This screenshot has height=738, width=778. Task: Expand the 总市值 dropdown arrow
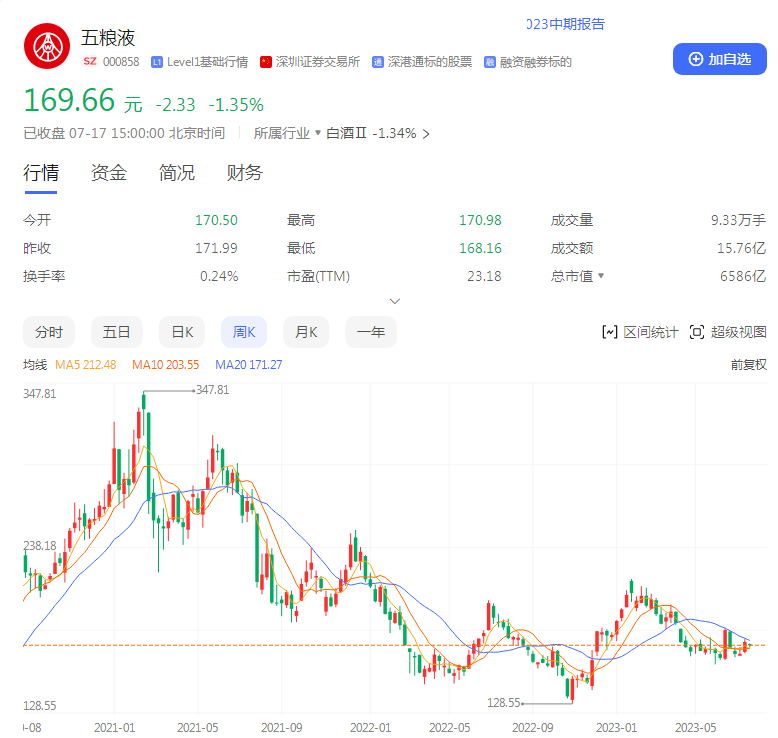[601, 275]
